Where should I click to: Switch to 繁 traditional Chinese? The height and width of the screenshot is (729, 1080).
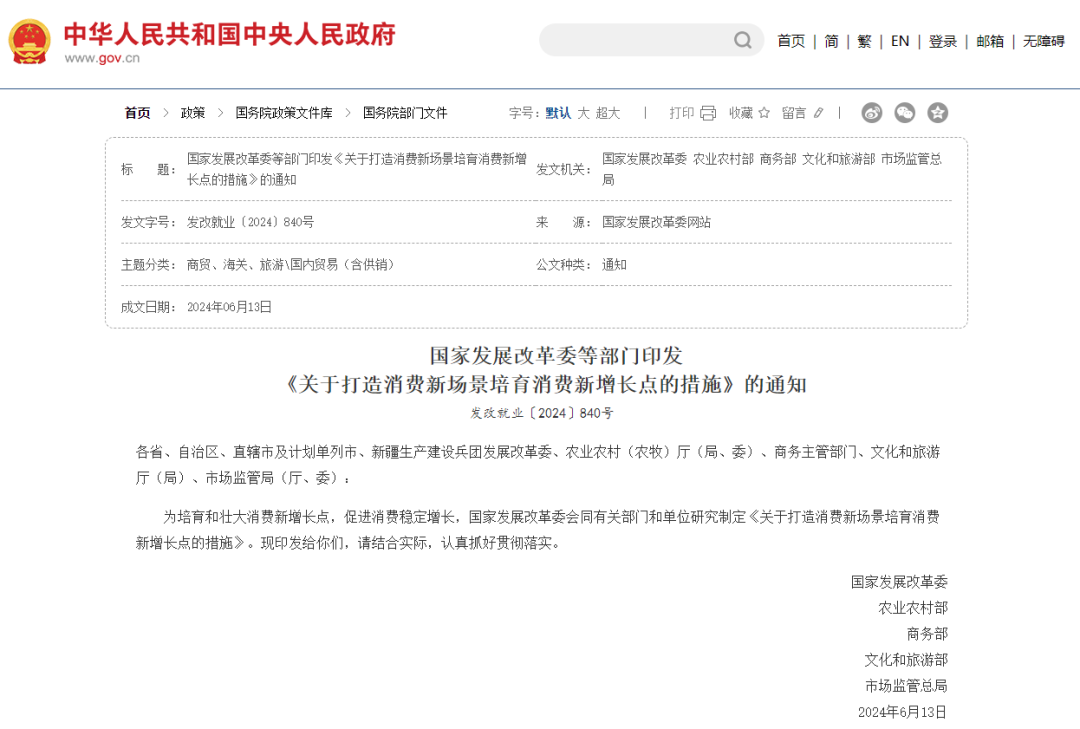coord(864,41)
